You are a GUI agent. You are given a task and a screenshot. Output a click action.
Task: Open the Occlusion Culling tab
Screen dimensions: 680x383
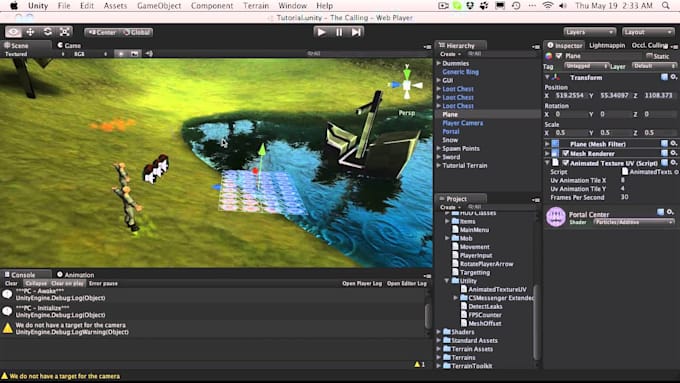[x=649, y=45]
